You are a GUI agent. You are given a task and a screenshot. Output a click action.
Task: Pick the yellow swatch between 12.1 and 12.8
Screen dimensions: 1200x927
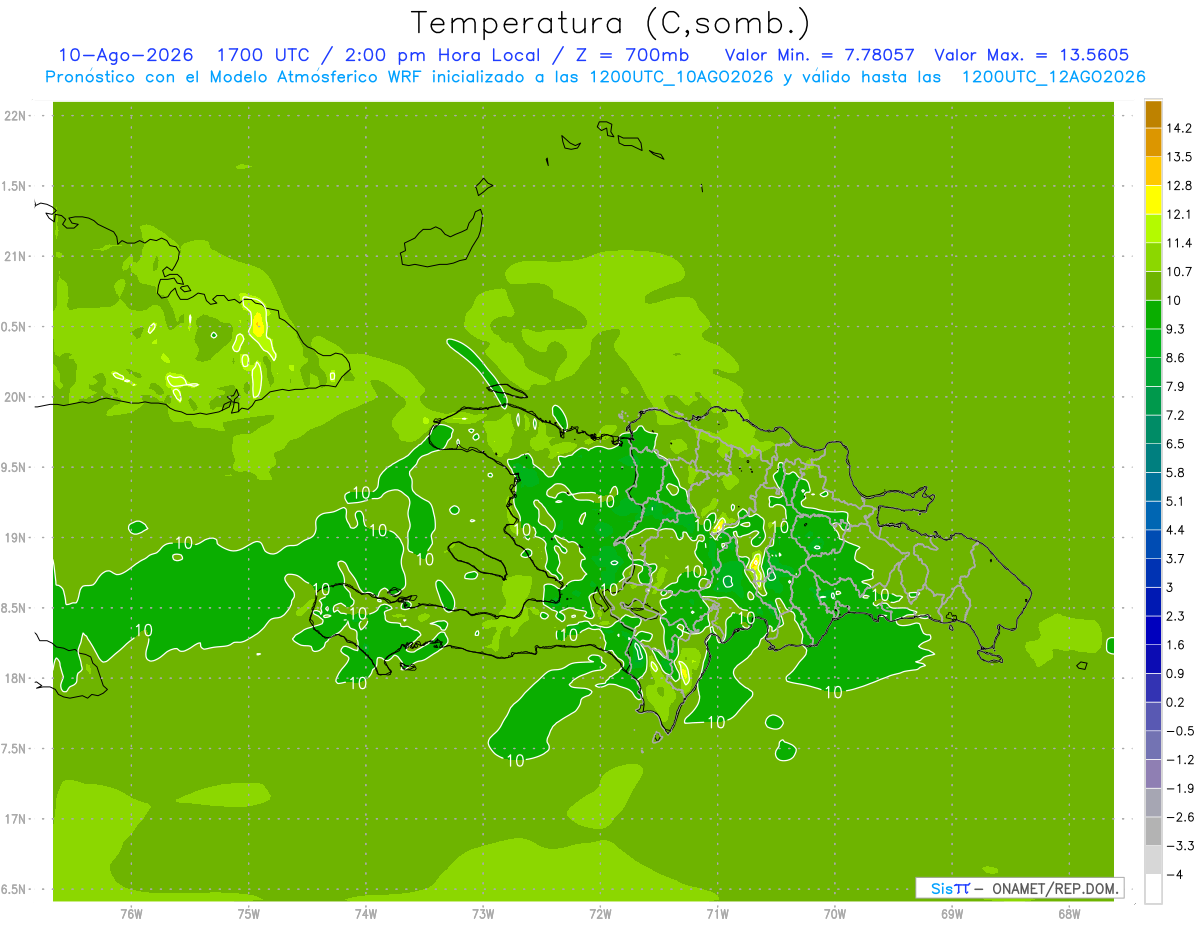tap(1153, 200)
